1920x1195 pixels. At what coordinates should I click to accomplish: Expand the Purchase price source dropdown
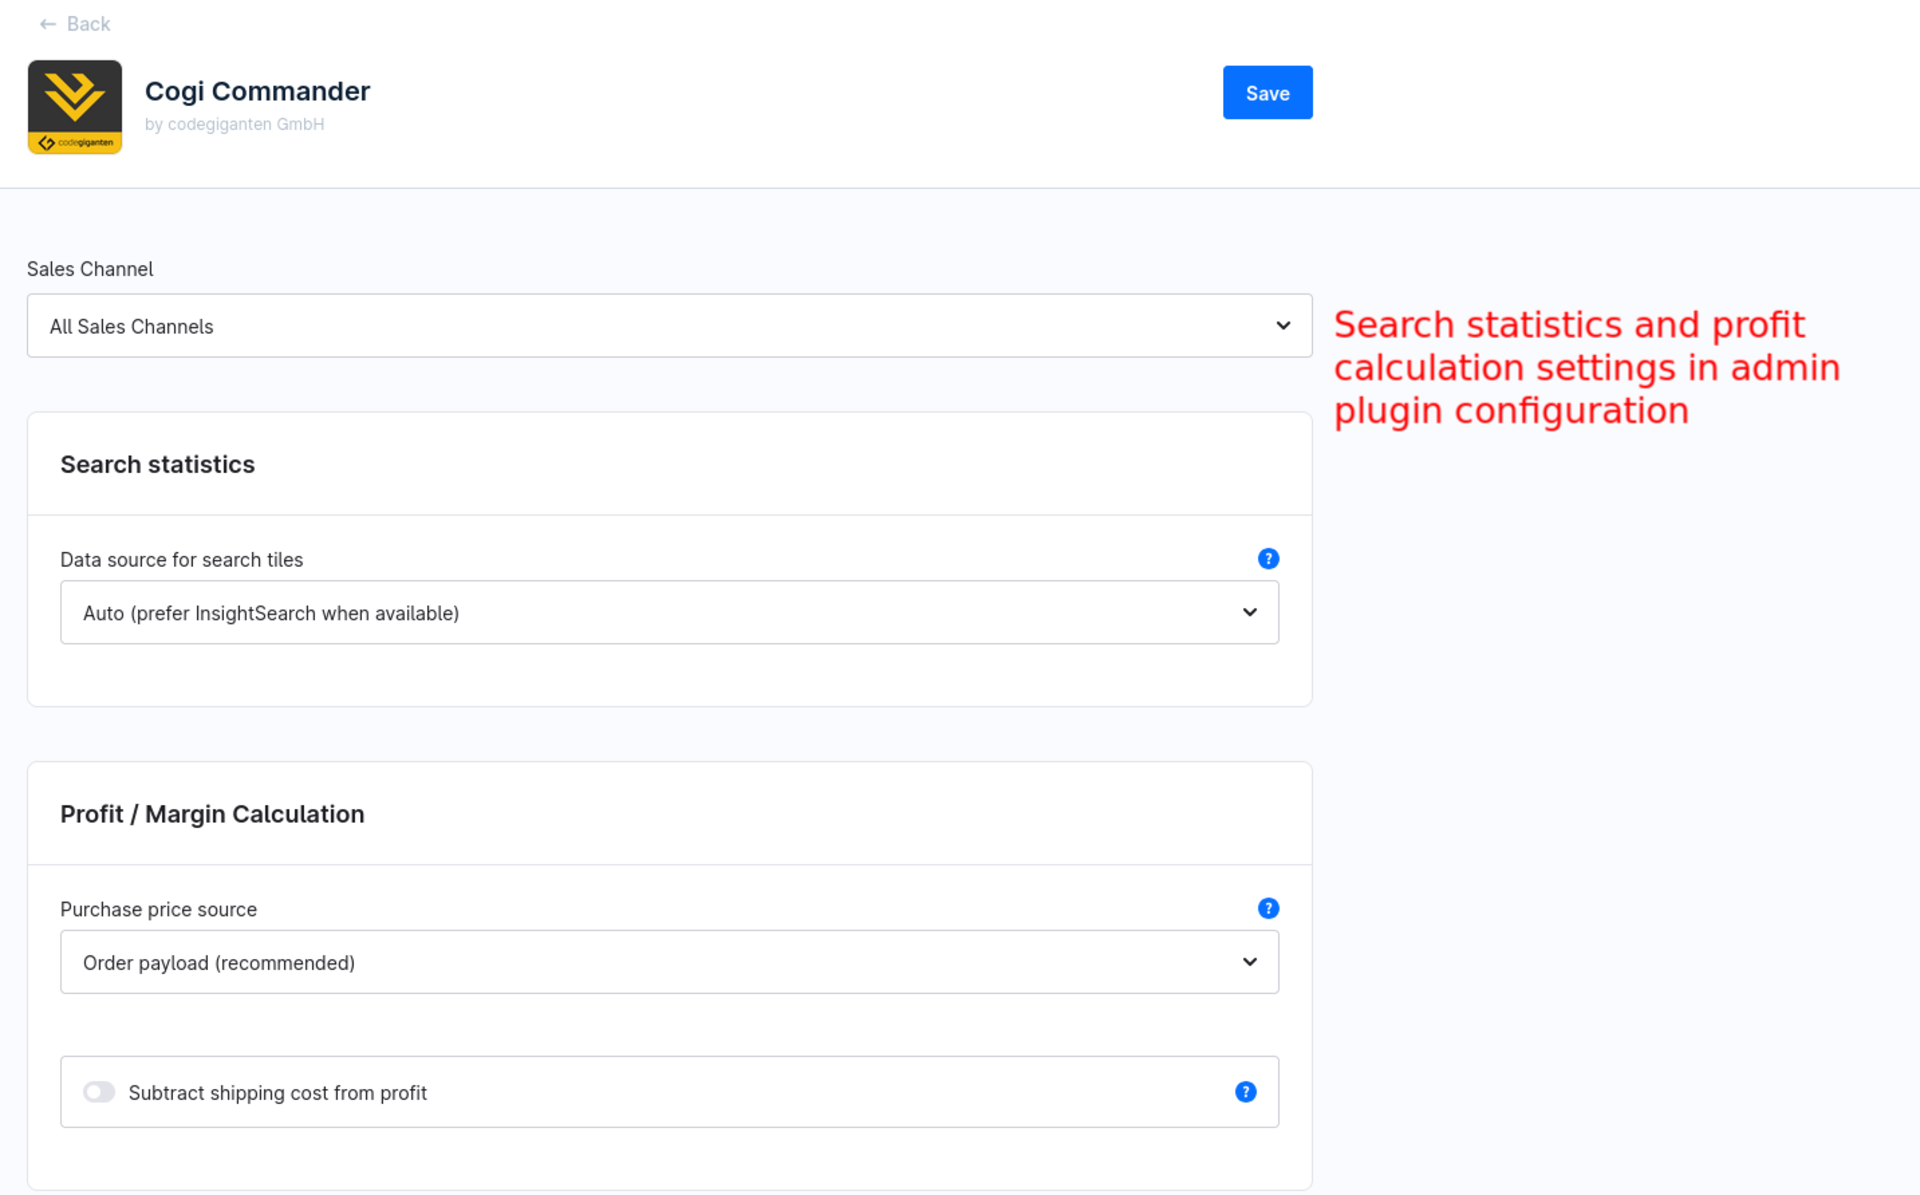[669, 963]
